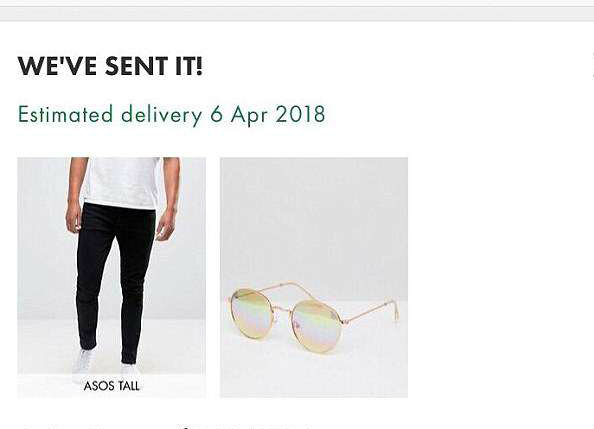This screenshot has width=594, height=429.
Task: Click the model's white t-shirt
Action: coord(122,182)
